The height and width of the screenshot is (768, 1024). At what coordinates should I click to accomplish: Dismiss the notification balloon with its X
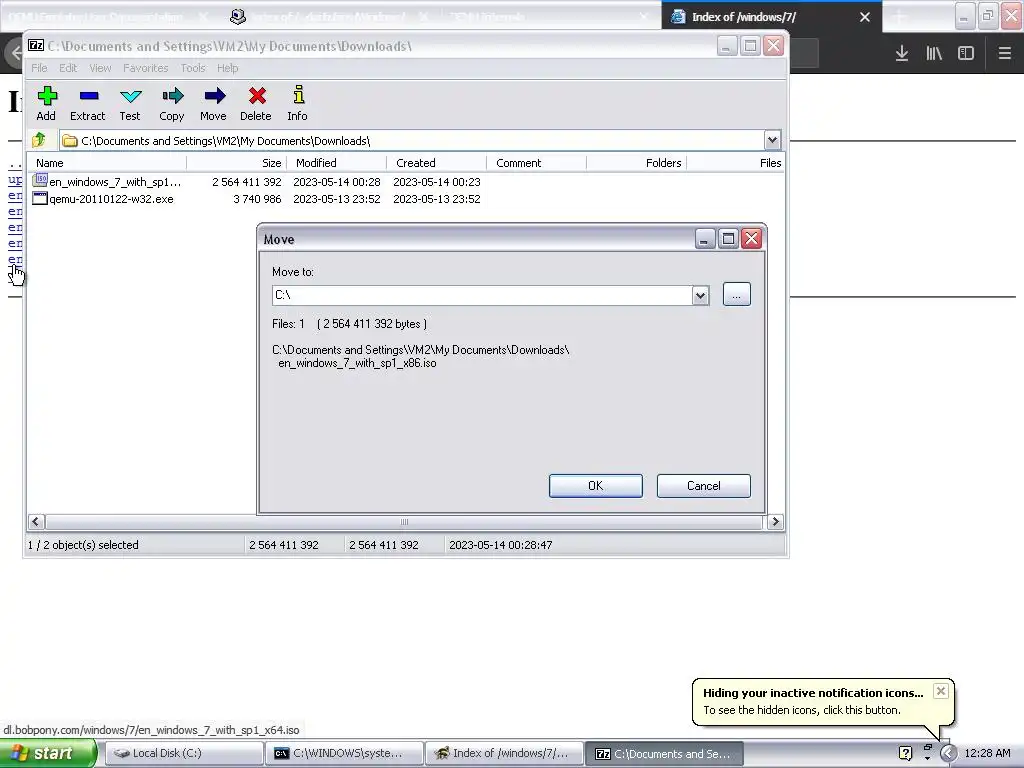pos(940,691)
